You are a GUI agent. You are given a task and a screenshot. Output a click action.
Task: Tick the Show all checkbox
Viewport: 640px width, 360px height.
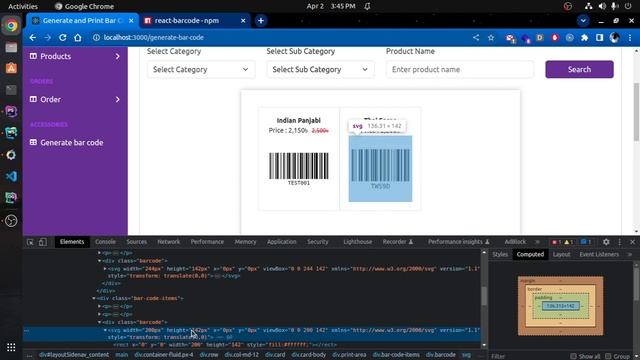click(x=573, y=356)
